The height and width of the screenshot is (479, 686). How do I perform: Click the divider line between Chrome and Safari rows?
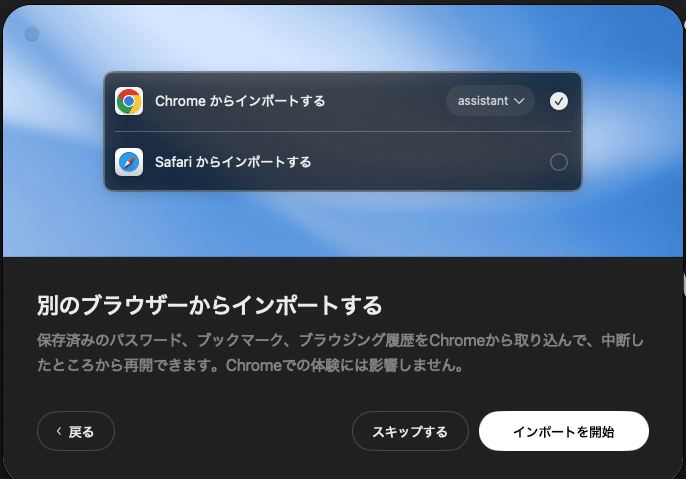click(x=343, y=131)
